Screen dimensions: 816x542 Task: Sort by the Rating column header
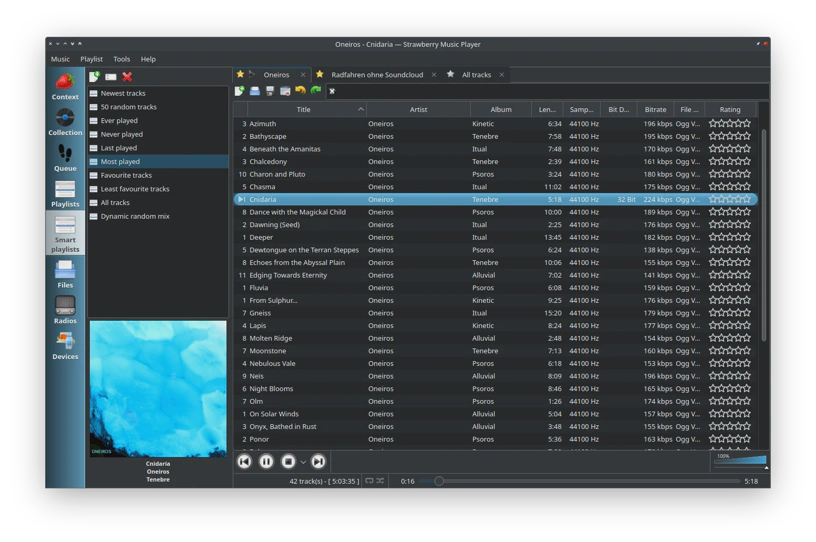(x=730, y=109)
